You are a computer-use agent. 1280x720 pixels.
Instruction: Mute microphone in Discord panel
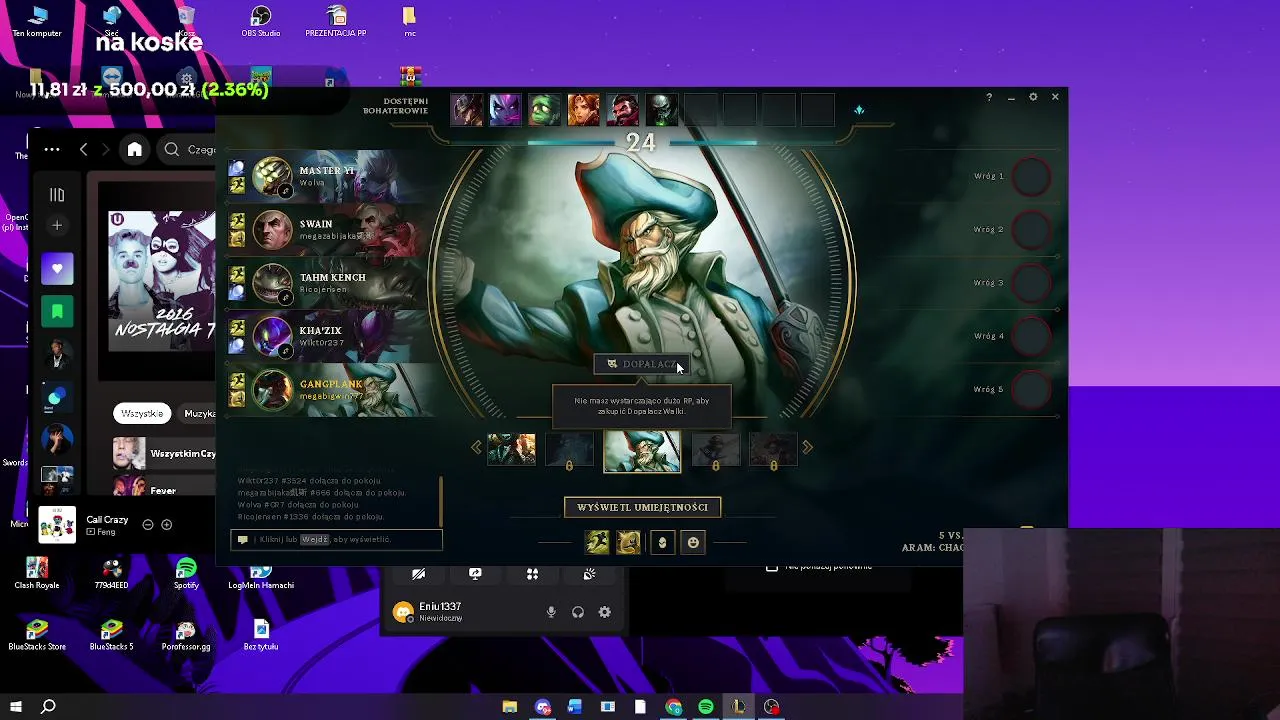pyautogui.click(x=551, y=612)
